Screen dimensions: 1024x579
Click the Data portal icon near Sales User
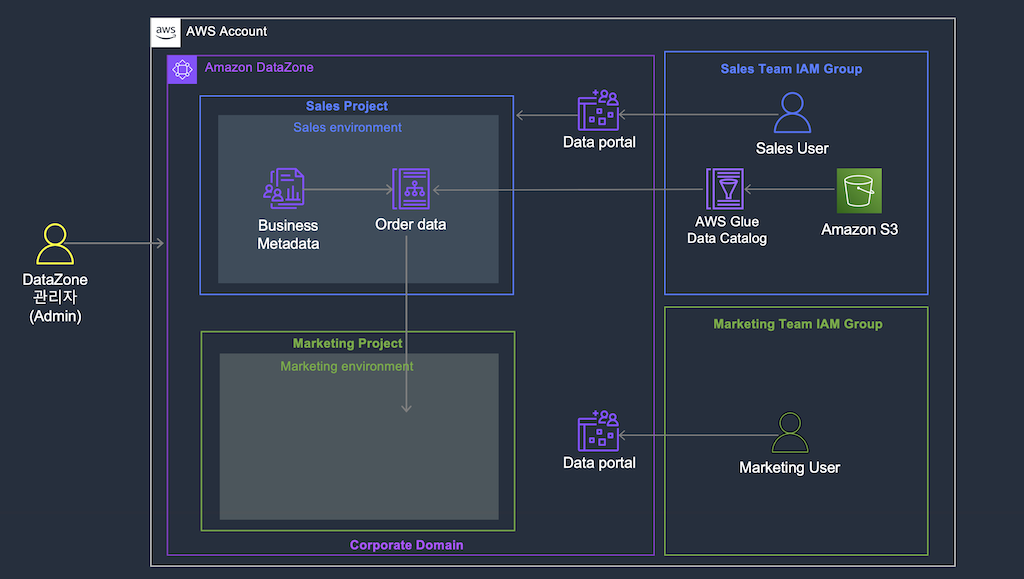coord(598,110)
